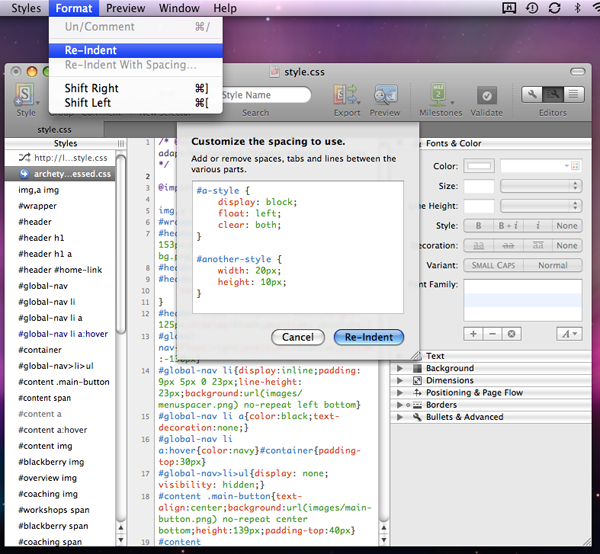Select the combined inspector editor view
Screen dimensions: 600x554
[x=553, y=95]
